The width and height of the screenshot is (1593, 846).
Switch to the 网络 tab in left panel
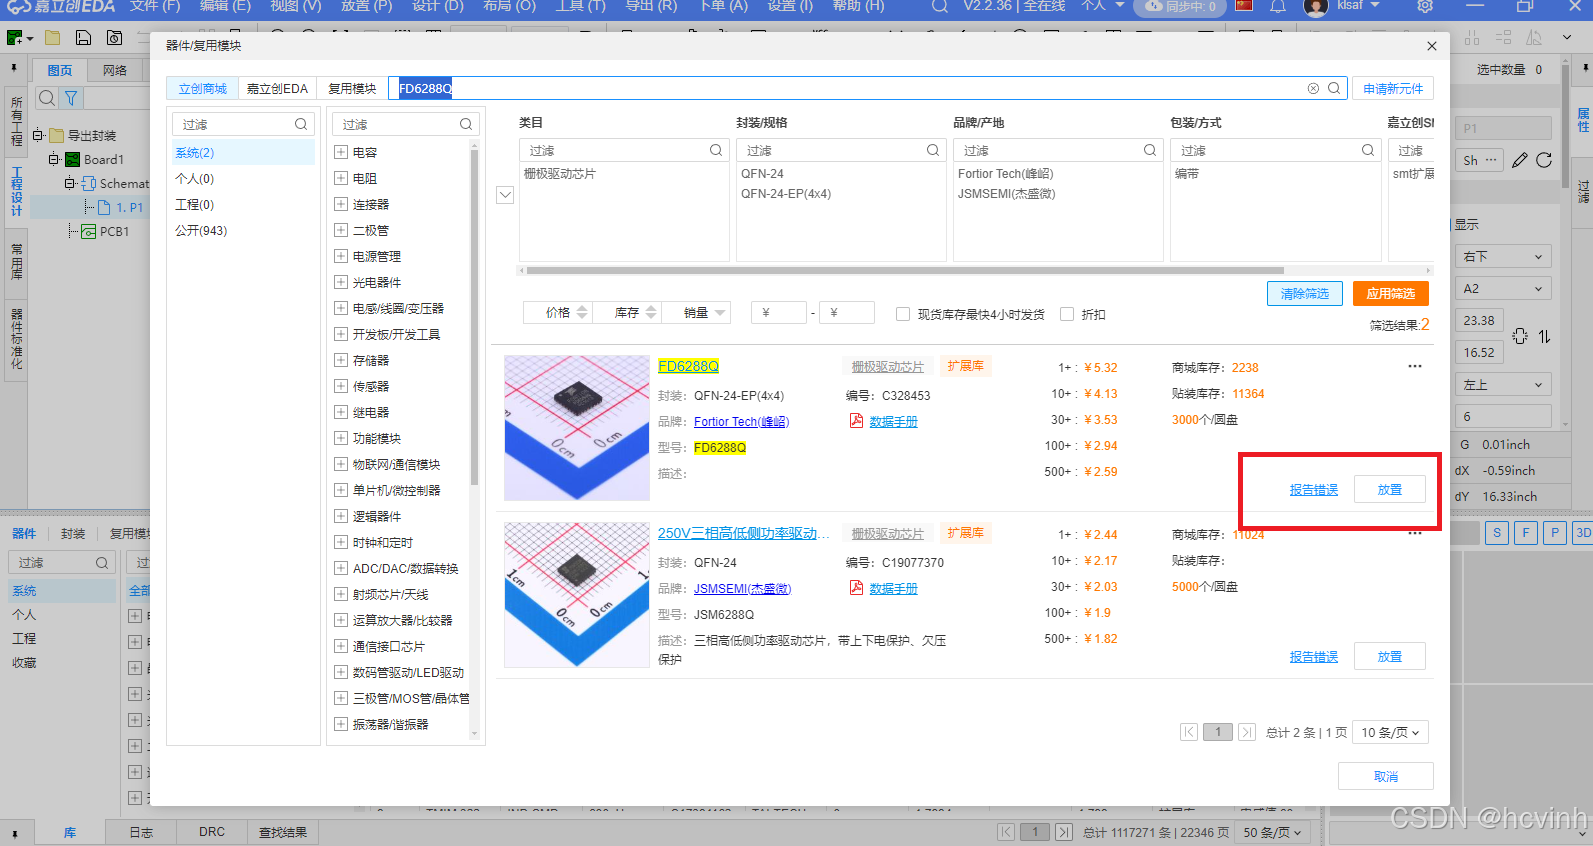click(x=115, y=70)
